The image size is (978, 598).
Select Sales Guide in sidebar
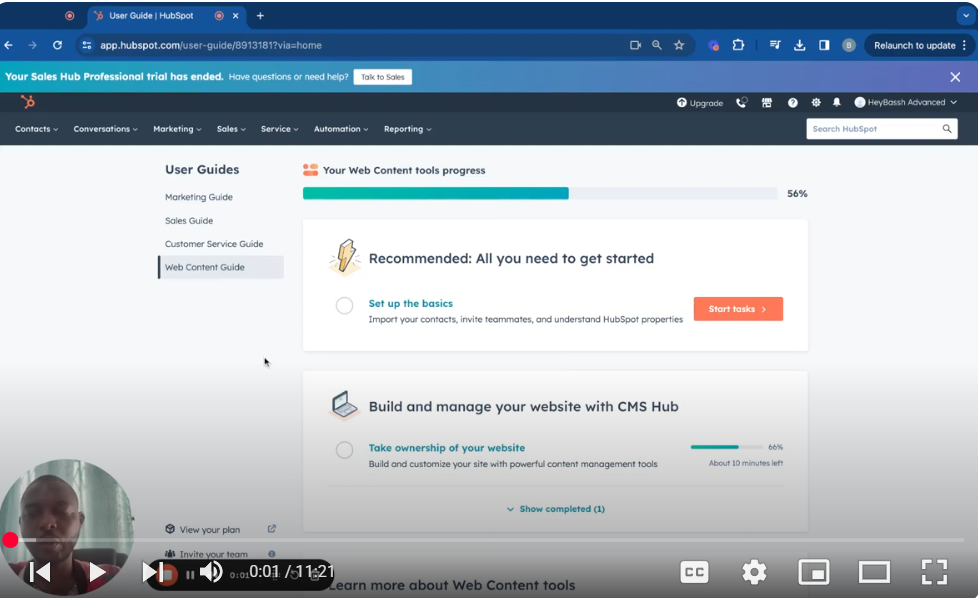pos(189,221)
